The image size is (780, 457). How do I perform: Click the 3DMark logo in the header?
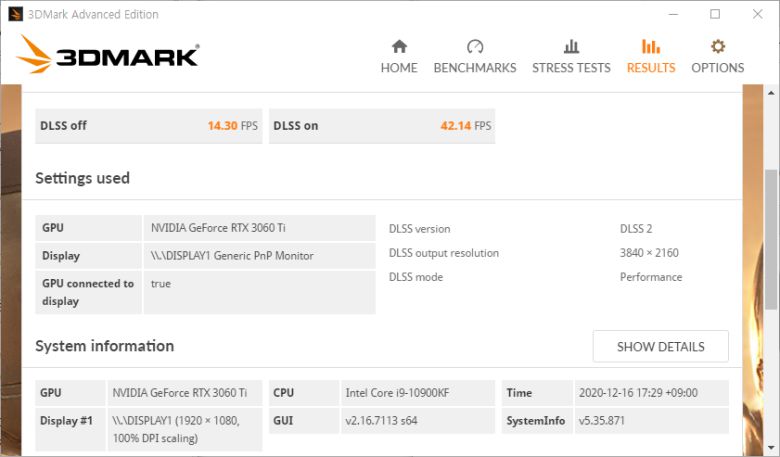(x=108, y=55)
